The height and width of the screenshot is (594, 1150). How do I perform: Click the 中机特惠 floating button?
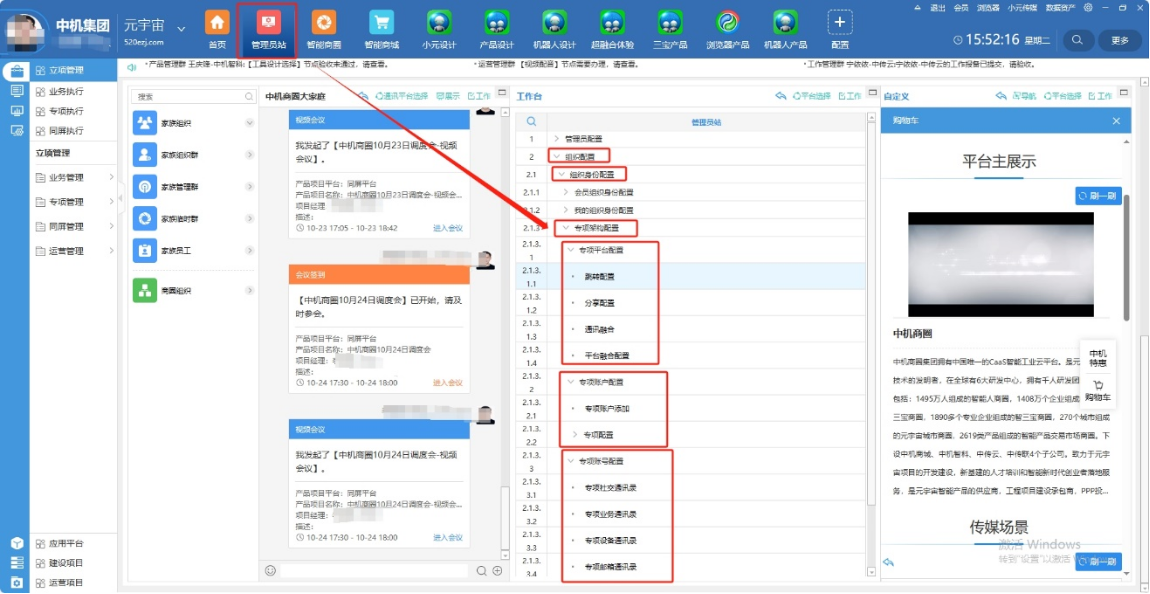click(x=1098, y=358)
